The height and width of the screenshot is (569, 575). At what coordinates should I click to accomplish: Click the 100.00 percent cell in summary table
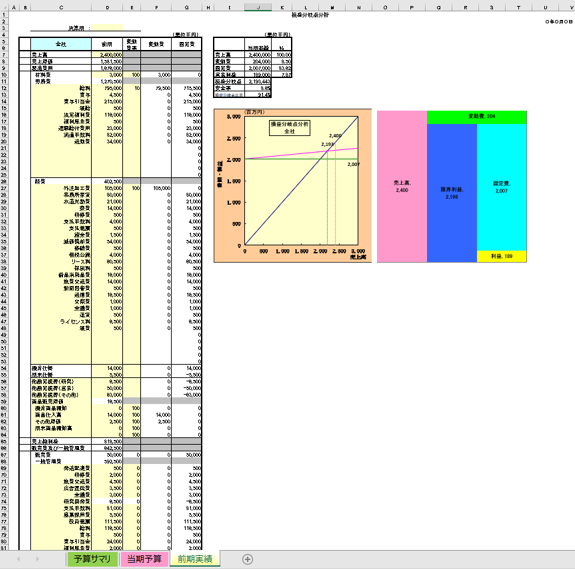pyautogui.click(x=282, y=55)
